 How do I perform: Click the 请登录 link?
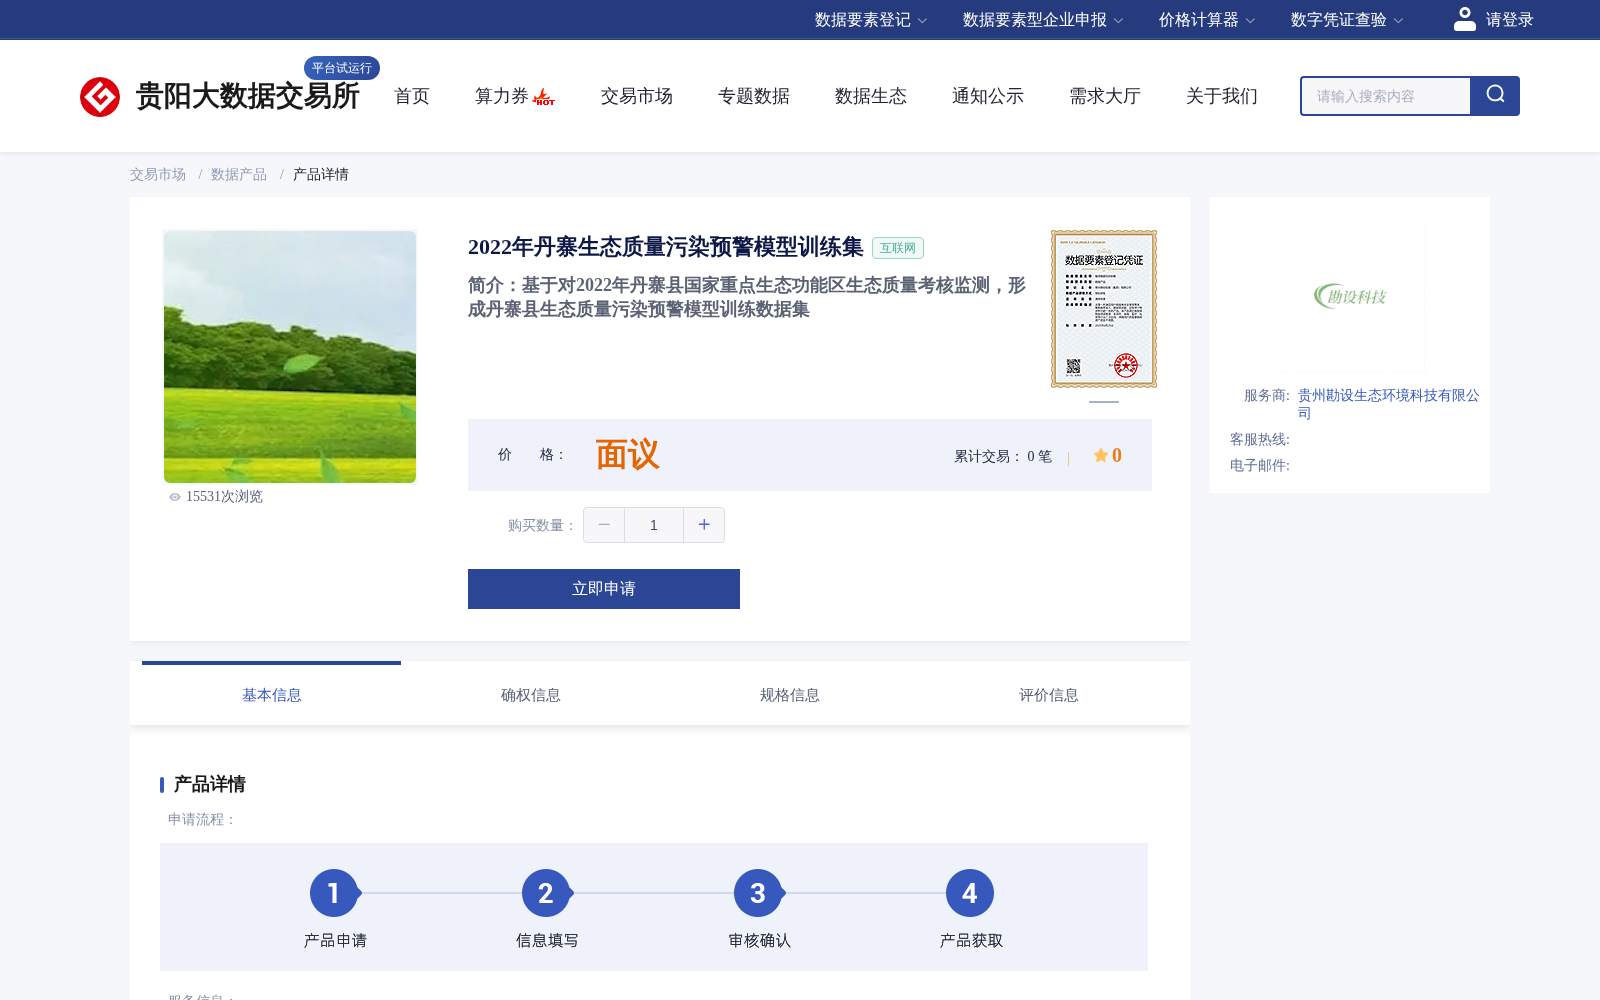click(1509, 20)
